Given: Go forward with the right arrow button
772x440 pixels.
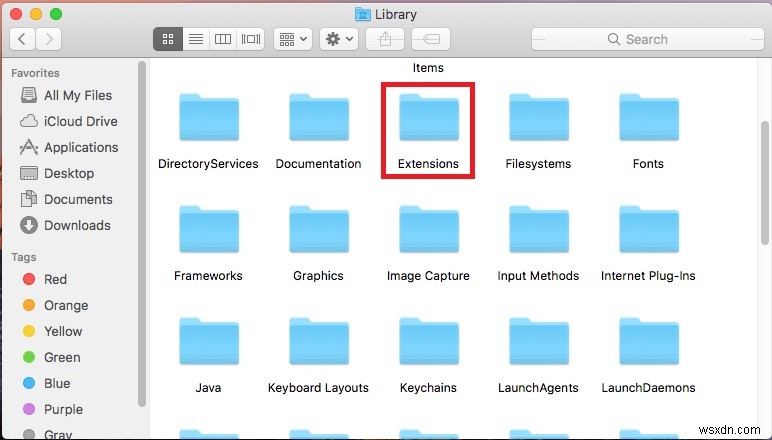Looking at the screenshot, I should 48,39.
